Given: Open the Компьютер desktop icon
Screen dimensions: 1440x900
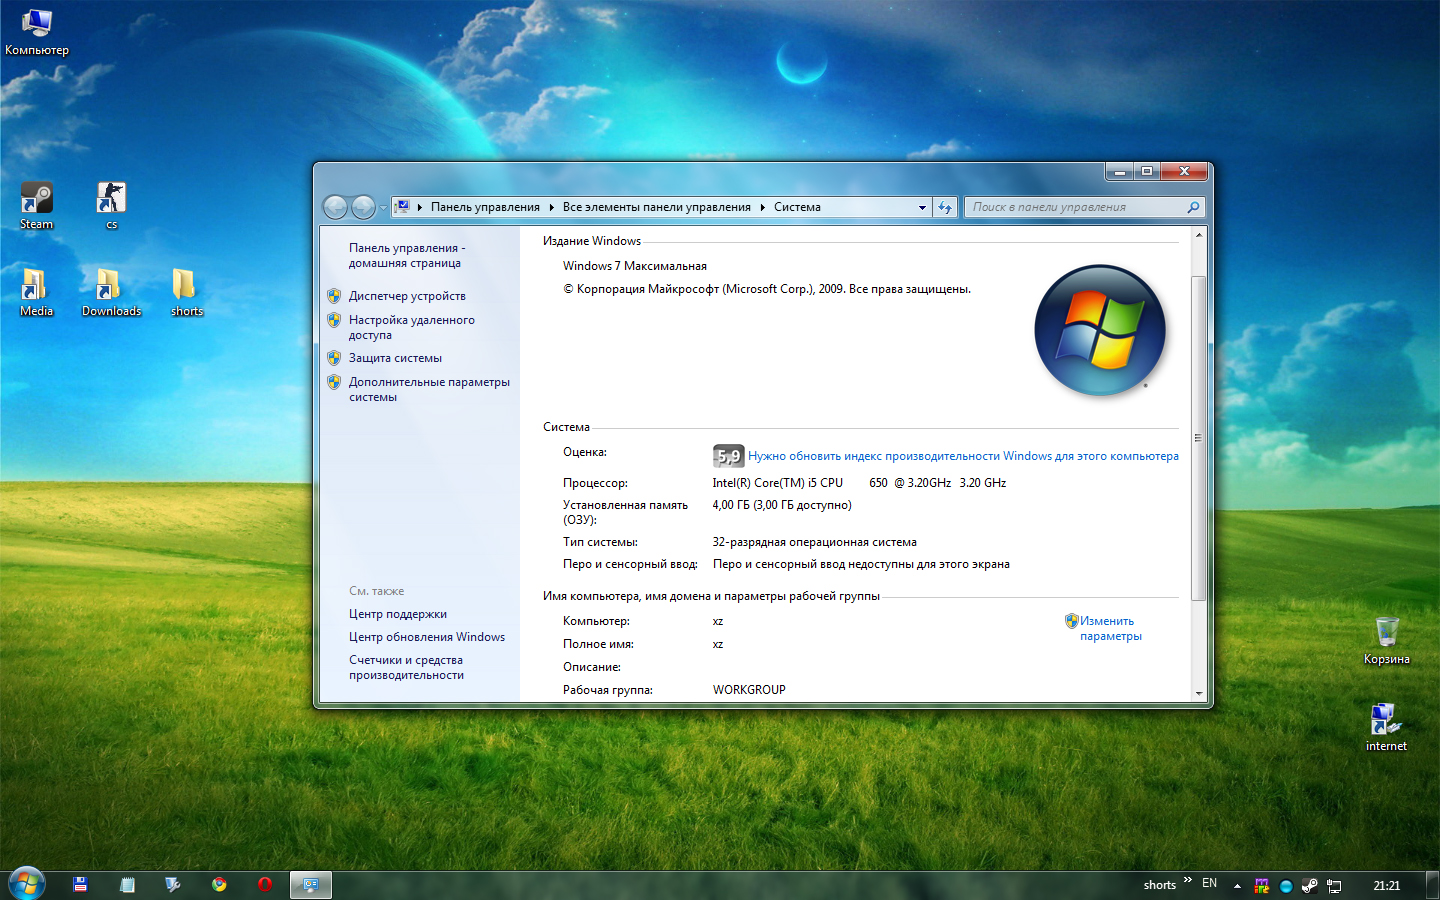Looking at the screenshot, I should point(37,32).
